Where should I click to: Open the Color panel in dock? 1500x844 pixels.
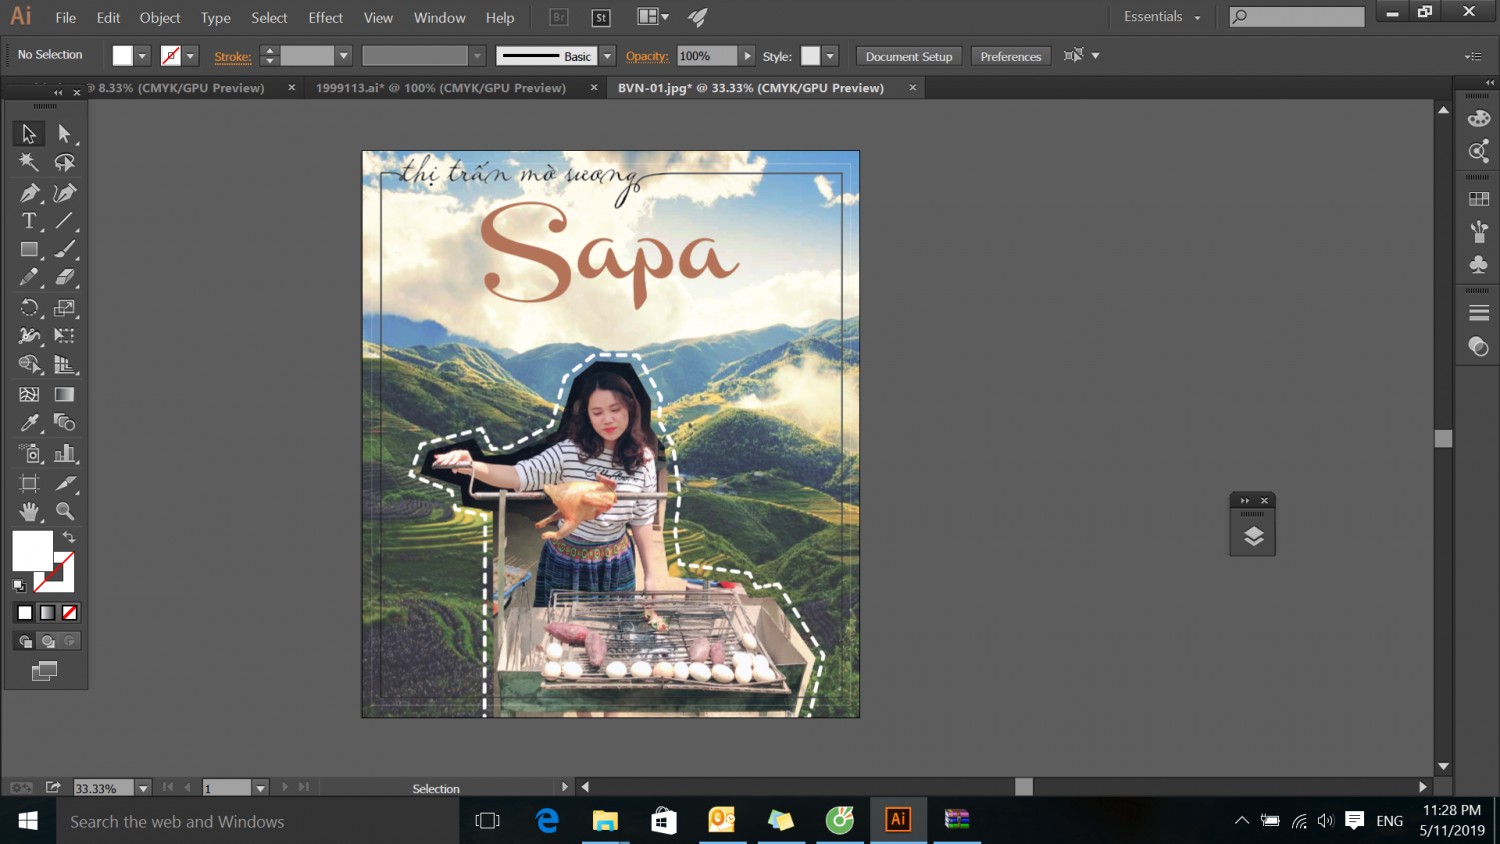[1479, 118]
